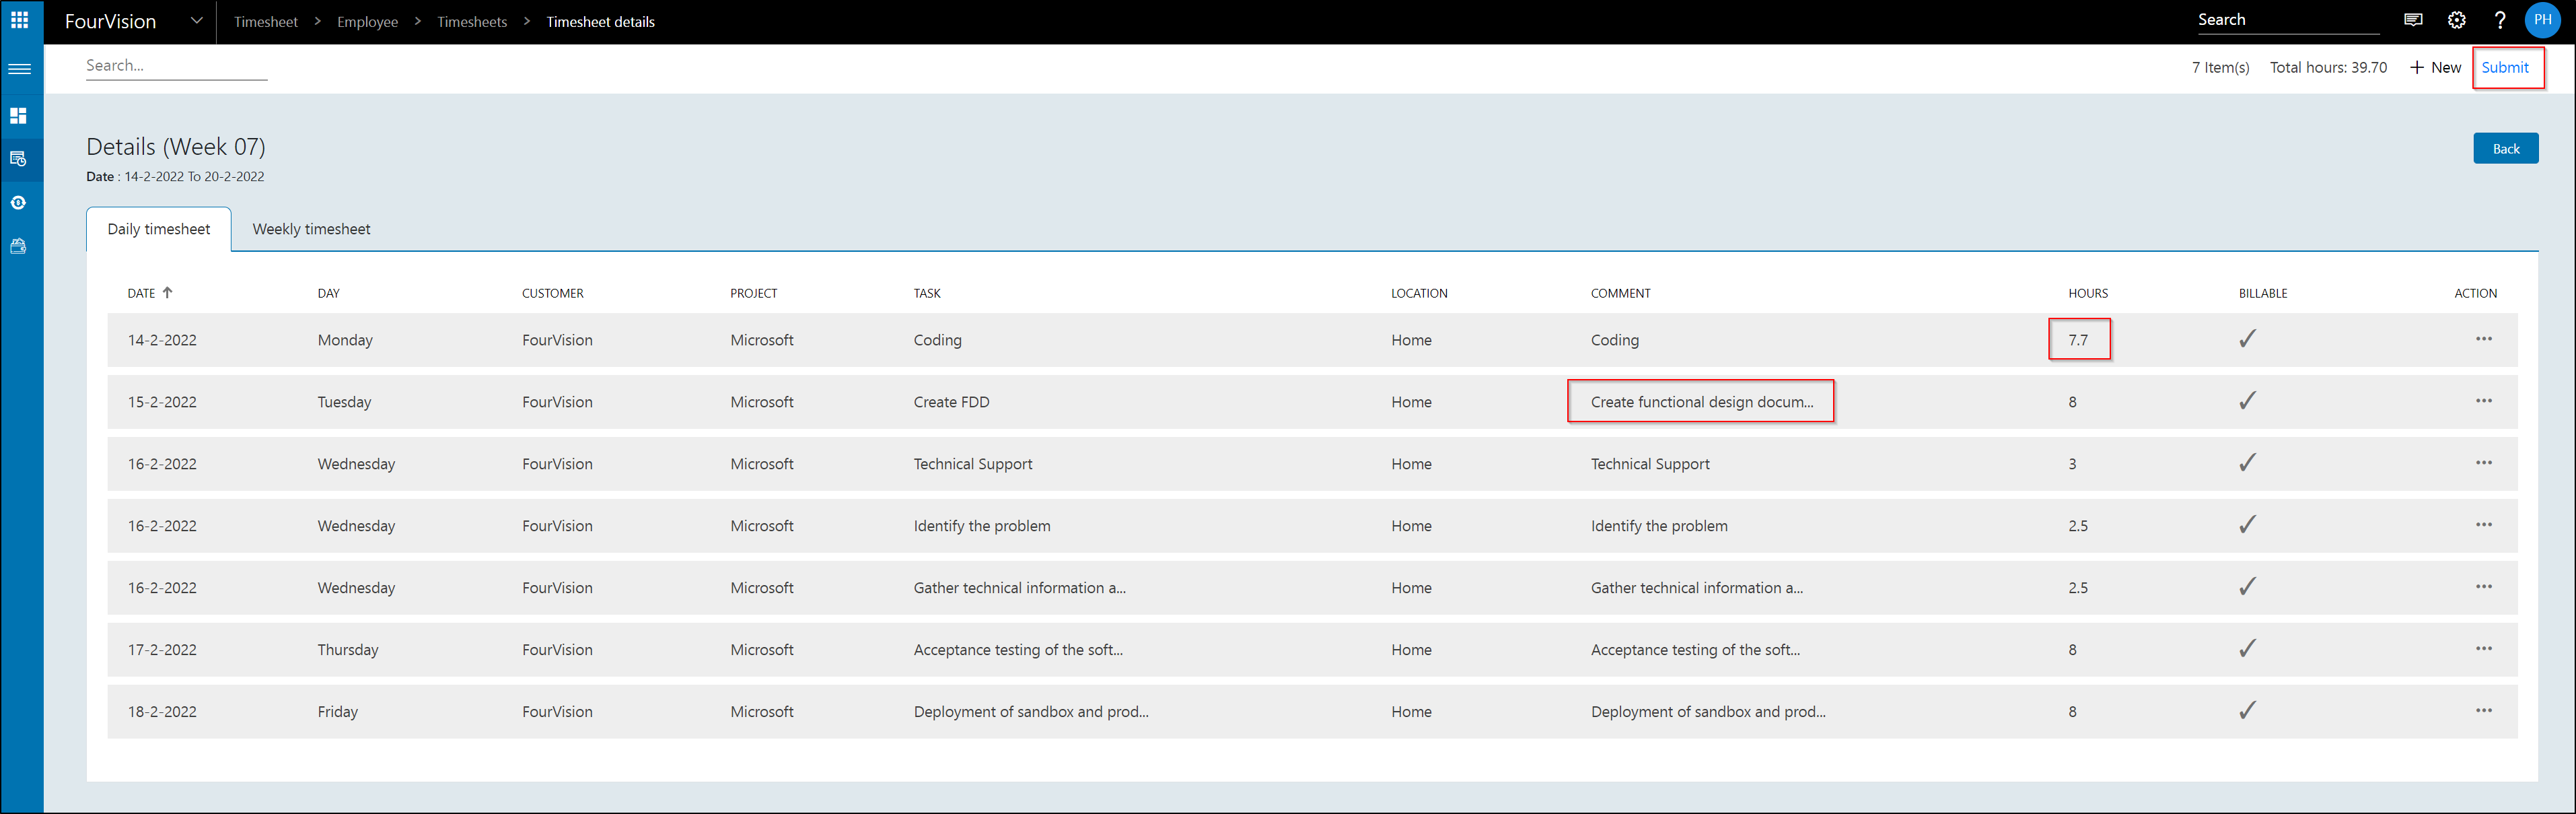The height and width of the screenshot is (814, 2576).
Task: Select the 14-2-2022 date cell
Action: [162, 340]
